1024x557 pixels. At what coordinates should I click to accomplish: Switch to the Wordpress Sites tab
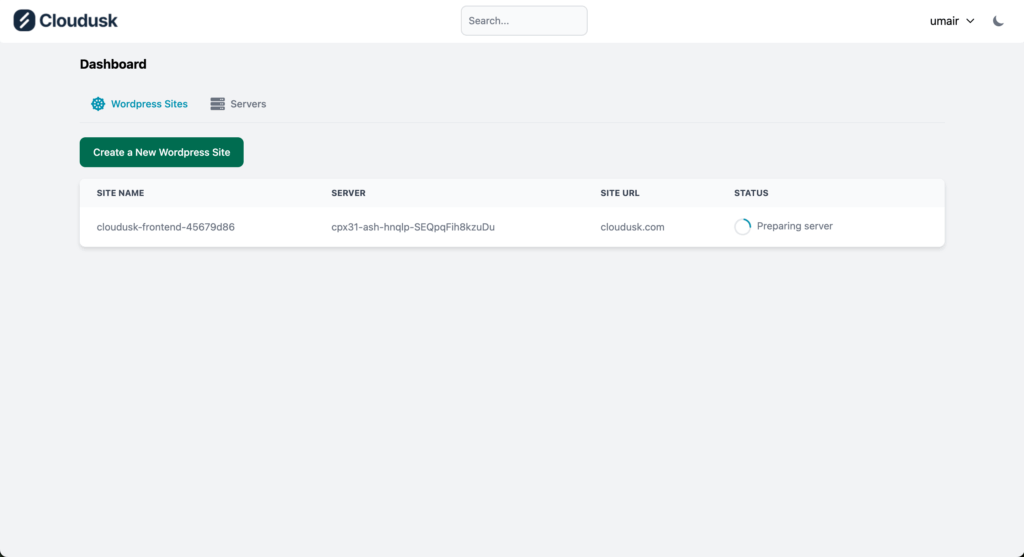[x=149, y=104]
